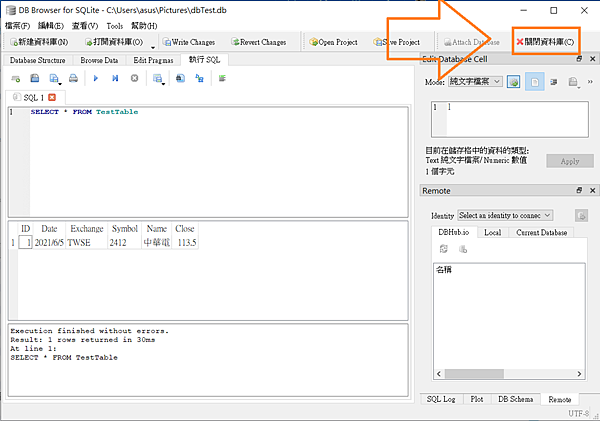Select the Current Database tab
The width and height of the screenshot is (600, 421).
[x=541, y=232]
